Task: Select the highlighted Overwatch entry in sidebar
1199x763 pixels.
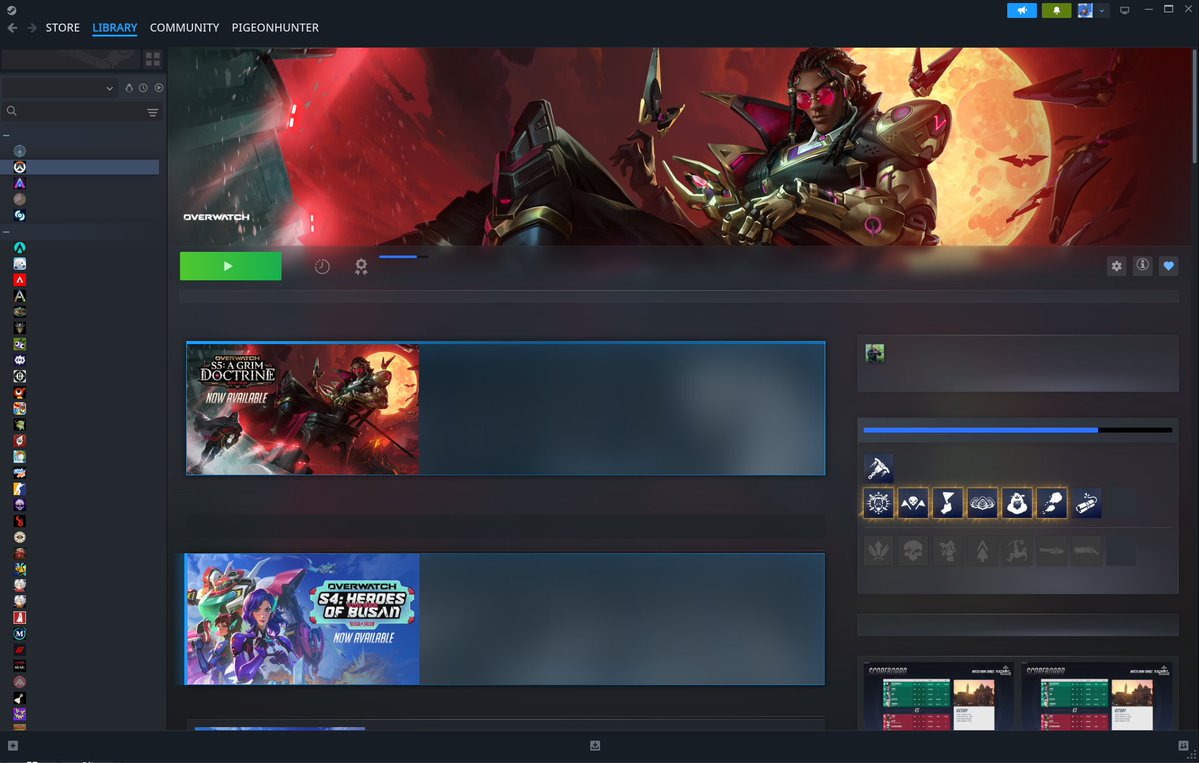Action: click(80, 167)
